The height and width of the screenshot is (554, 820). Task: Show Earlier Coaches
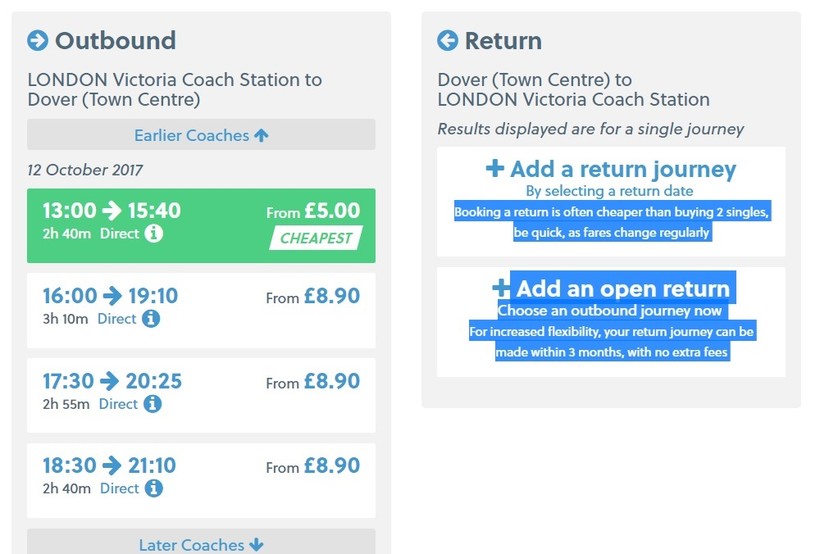point(201,135)
